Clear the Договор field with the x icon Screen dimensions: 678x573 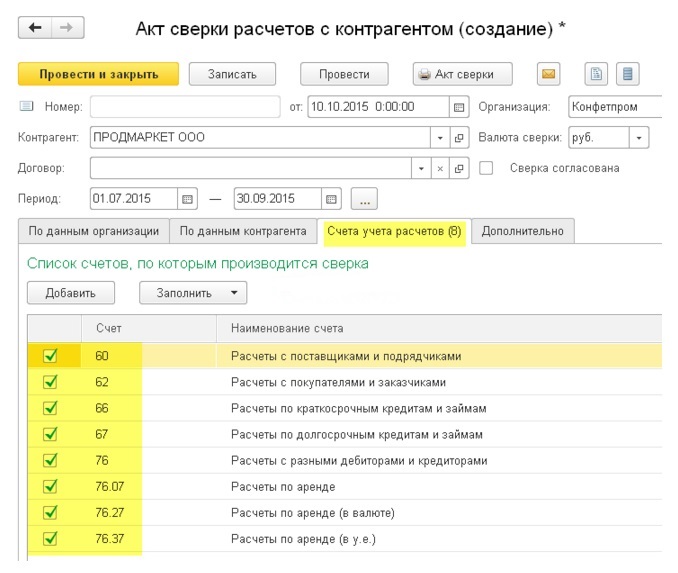[x=440, y=168]
